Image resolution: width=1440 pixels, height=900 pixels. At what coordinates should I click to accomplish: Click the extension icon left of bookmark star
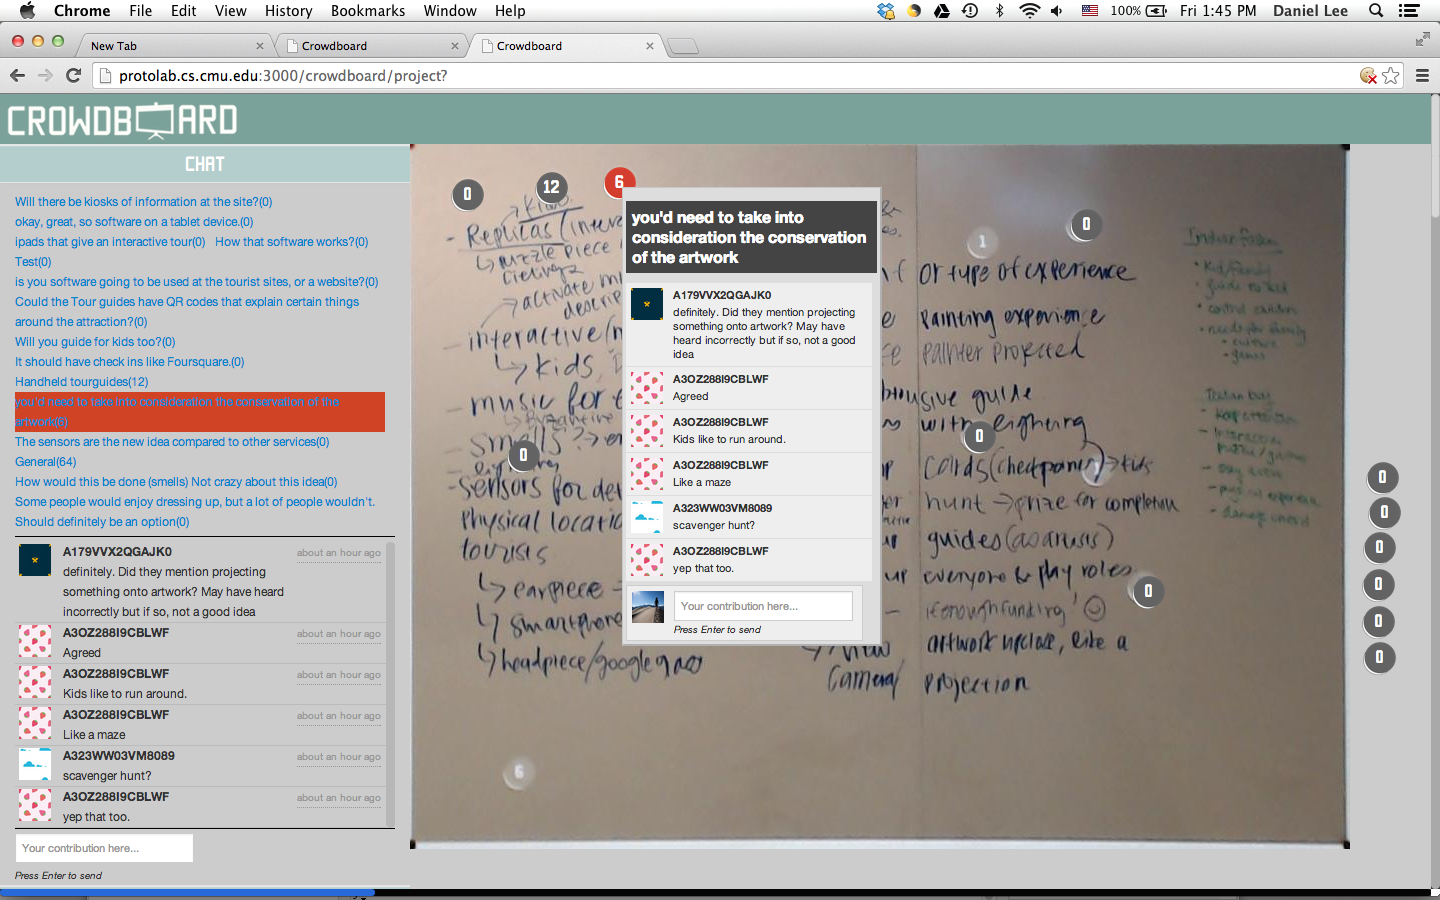[x=1368, y=76]
